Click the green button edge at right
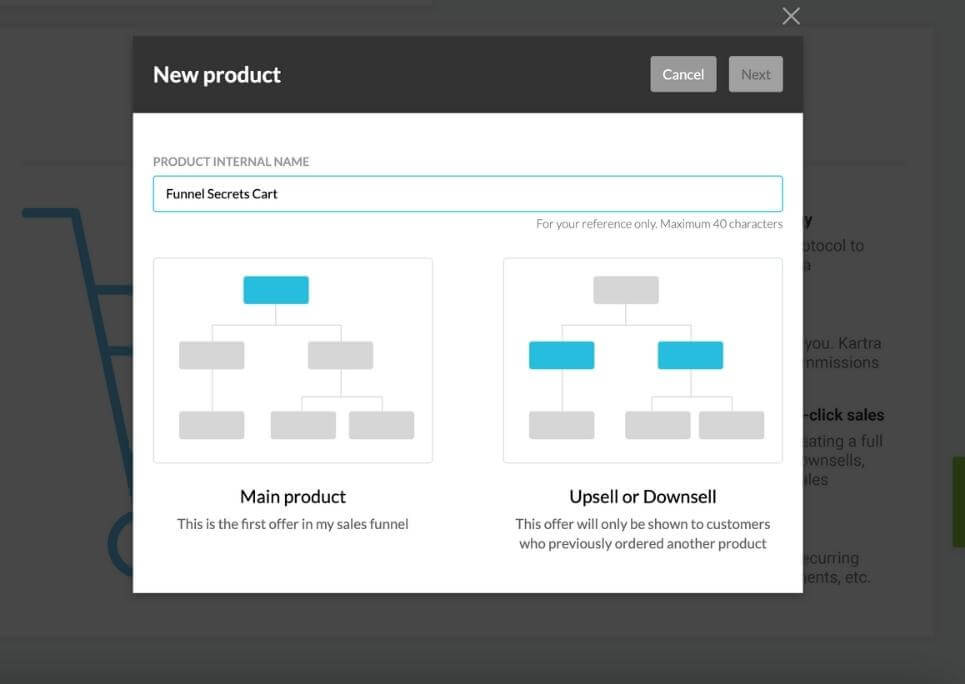The height and width of the screenshot is (684, 965). coord(959,502)
